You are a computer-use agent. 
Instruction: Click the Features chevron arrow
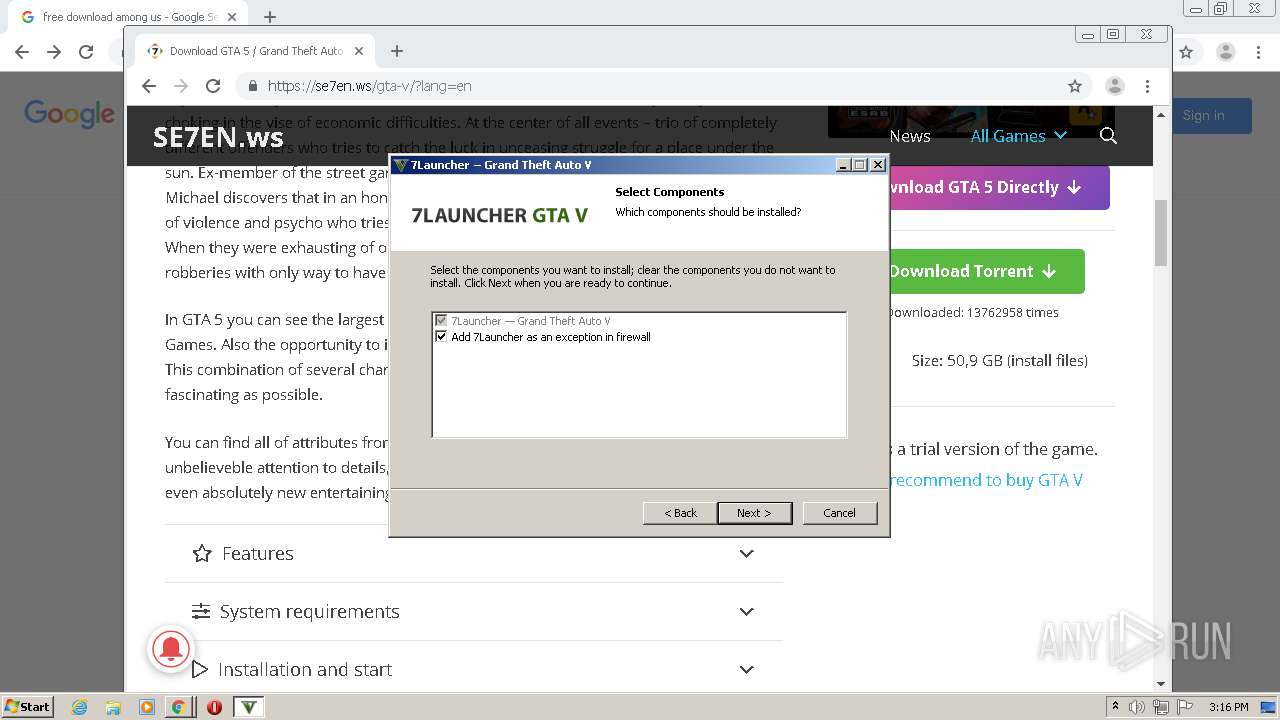tap(746, 553)
